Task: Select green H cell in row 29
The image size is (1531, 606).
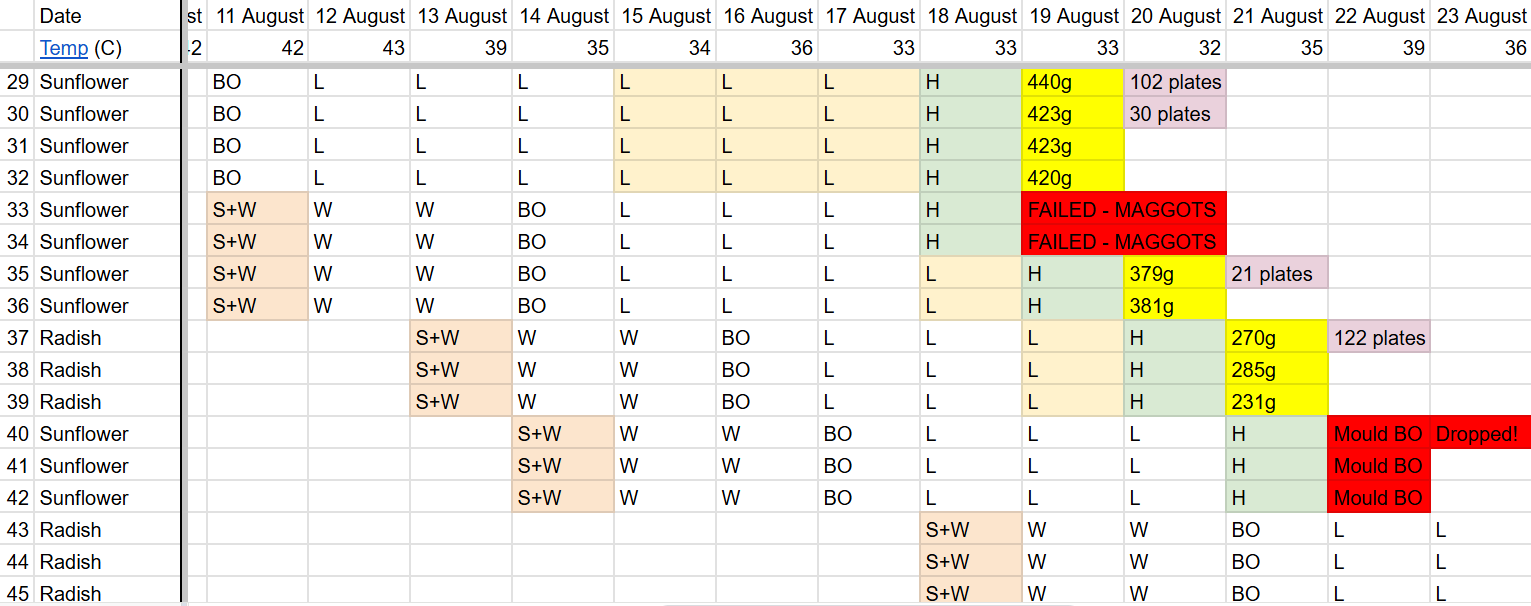Action: point(971,82)
